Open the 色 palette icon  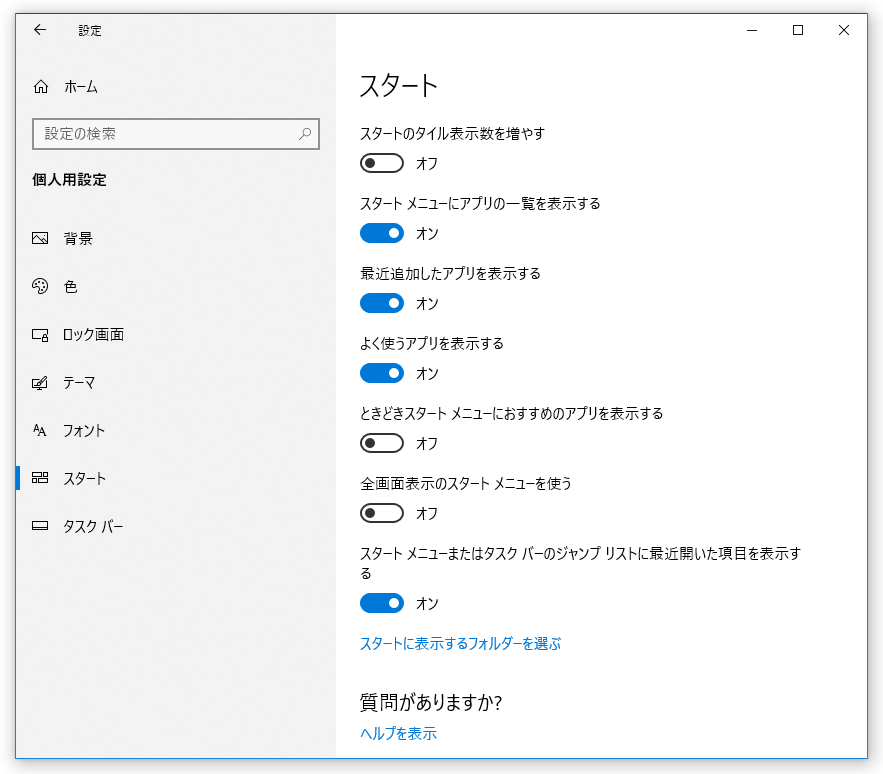coord(40,286)
